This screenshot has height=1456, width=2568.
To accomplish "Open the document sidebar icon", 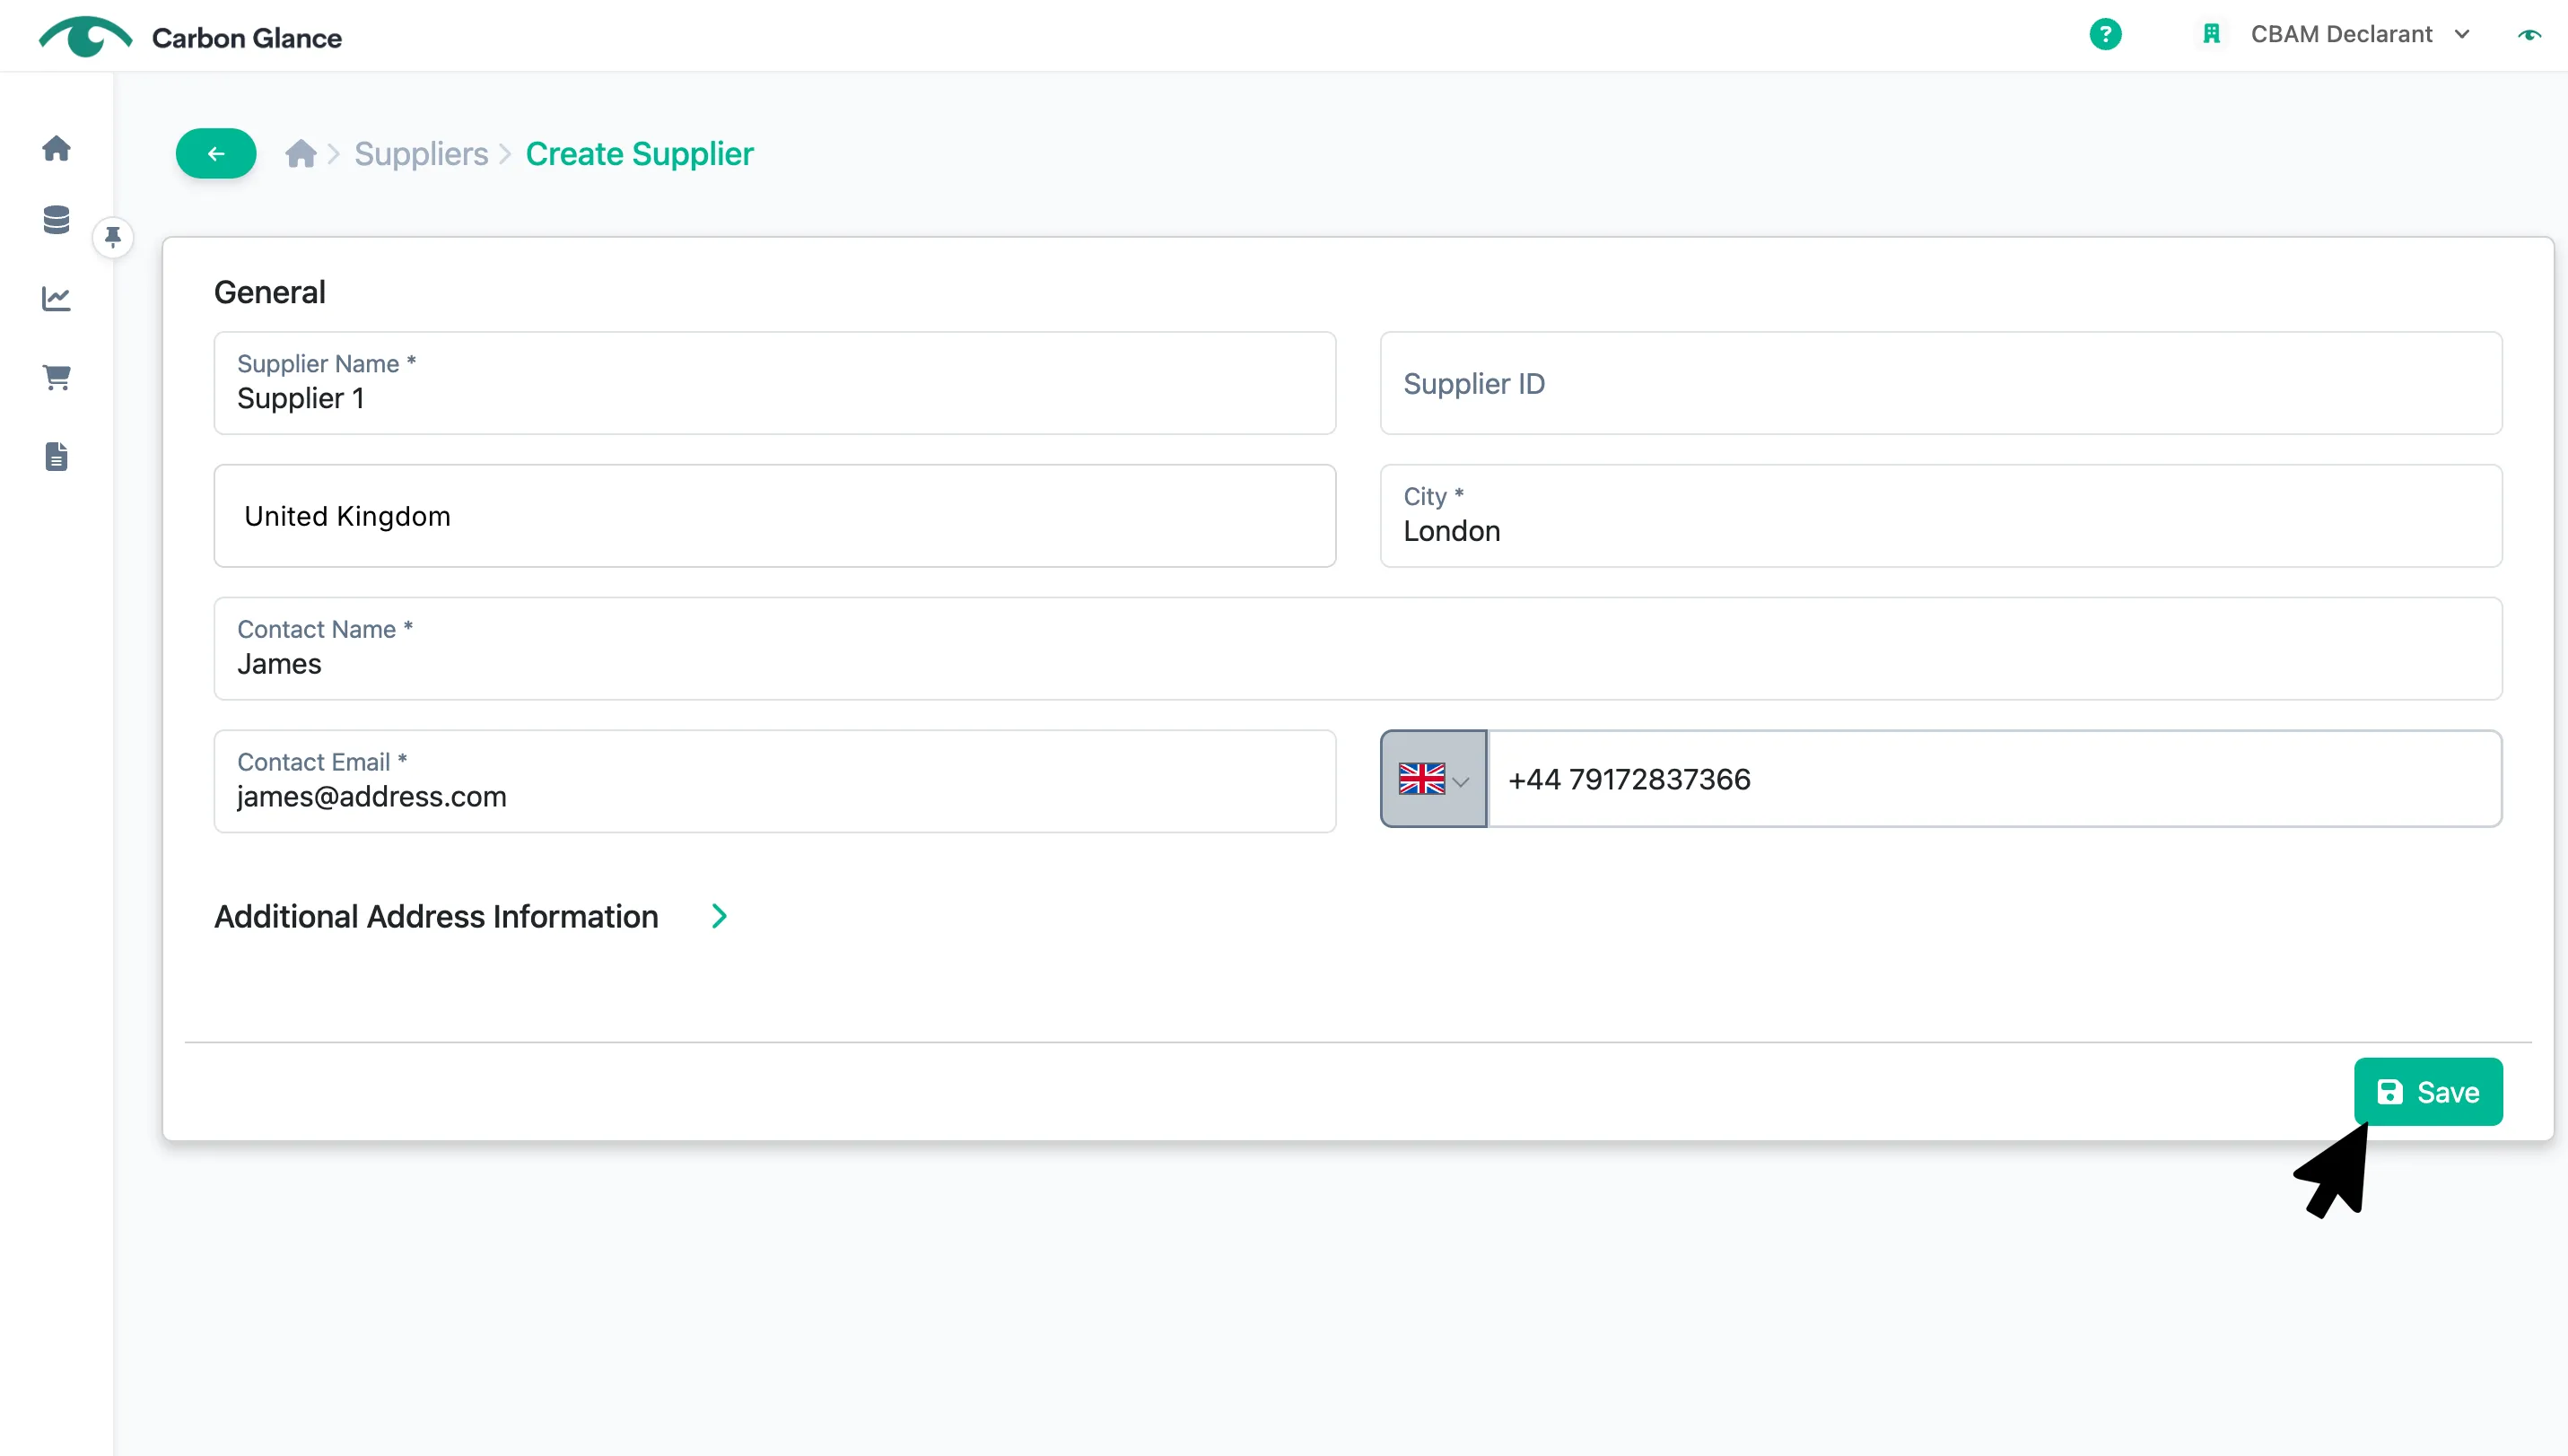I will coord(57,456).
